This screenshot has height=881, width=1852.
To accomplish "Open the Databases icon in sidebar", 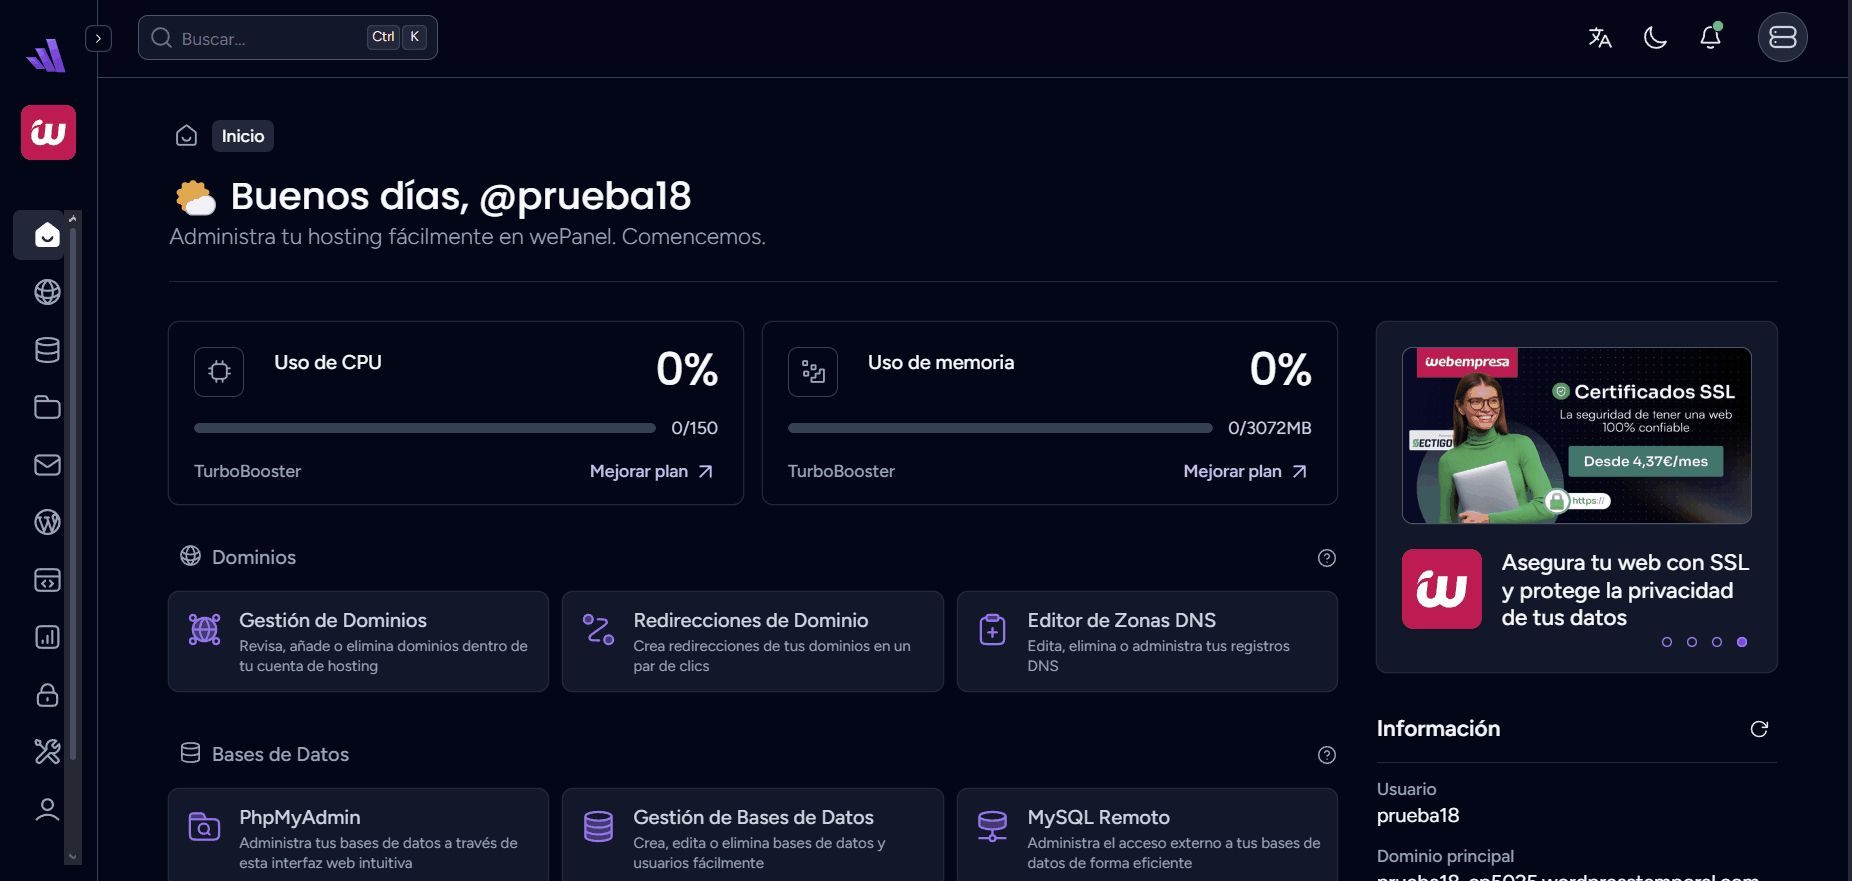I will click(x=47, y=350).
